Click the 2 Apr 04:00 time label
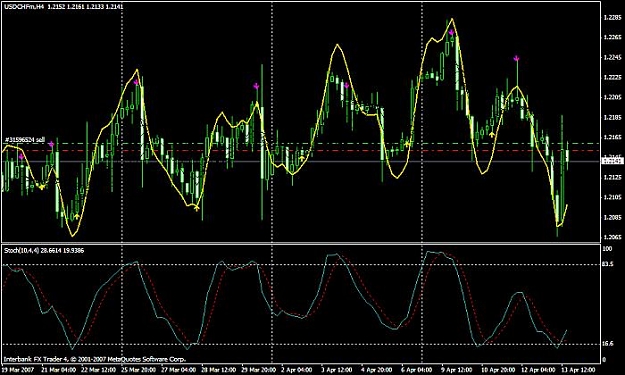This screenshot has width=625, height=375. 297,369
